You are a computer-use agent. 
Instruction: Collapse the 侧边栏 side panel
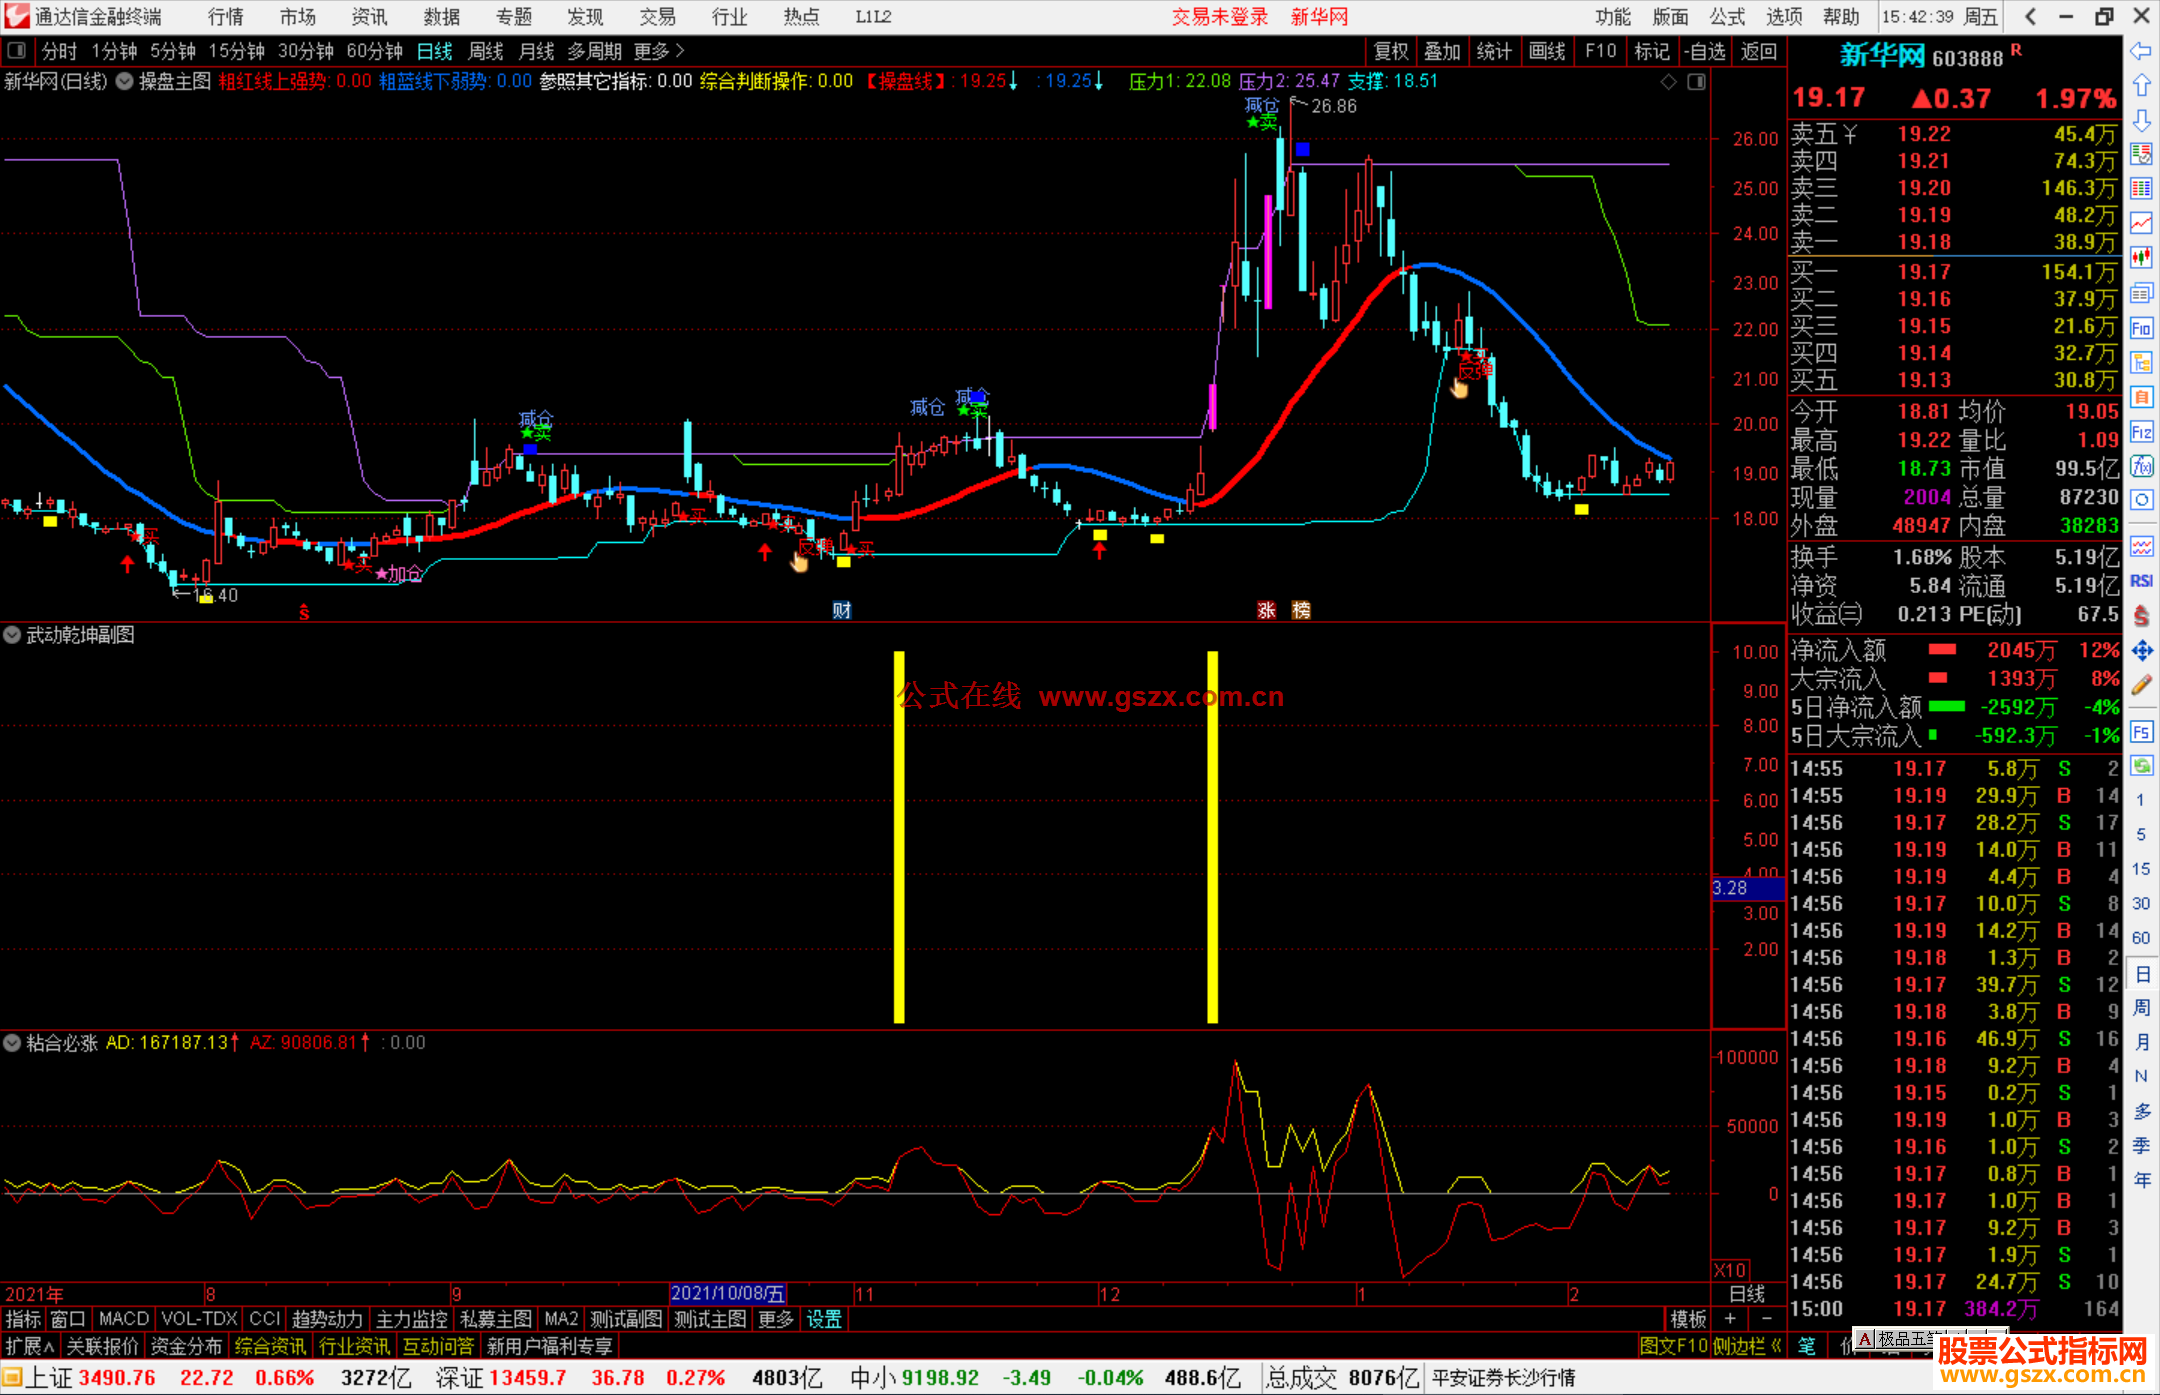1749,1346
